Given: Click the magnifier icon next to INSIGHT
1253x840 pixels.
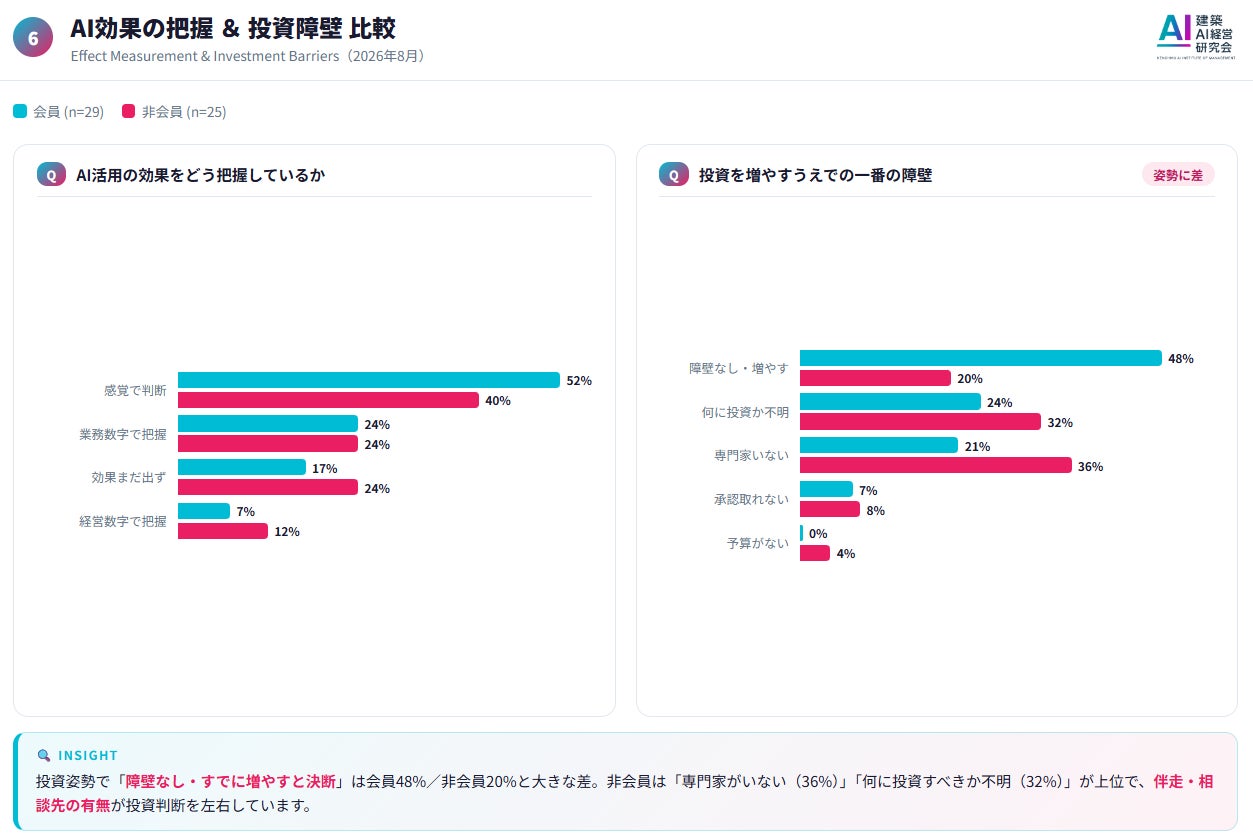Looking at the screenshot, I should (x=43, y=756).
